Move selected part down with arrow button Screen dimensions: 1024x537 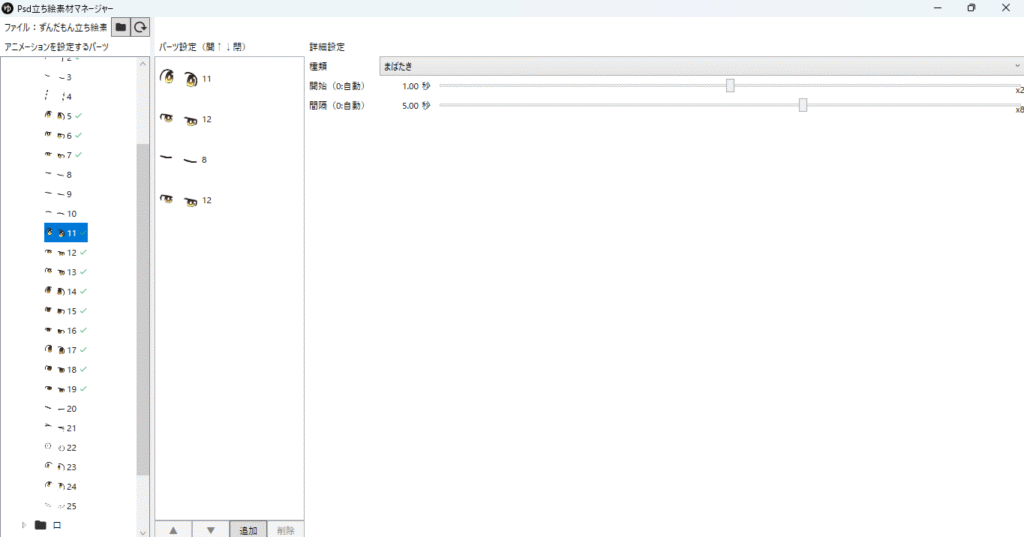[210, 529]
